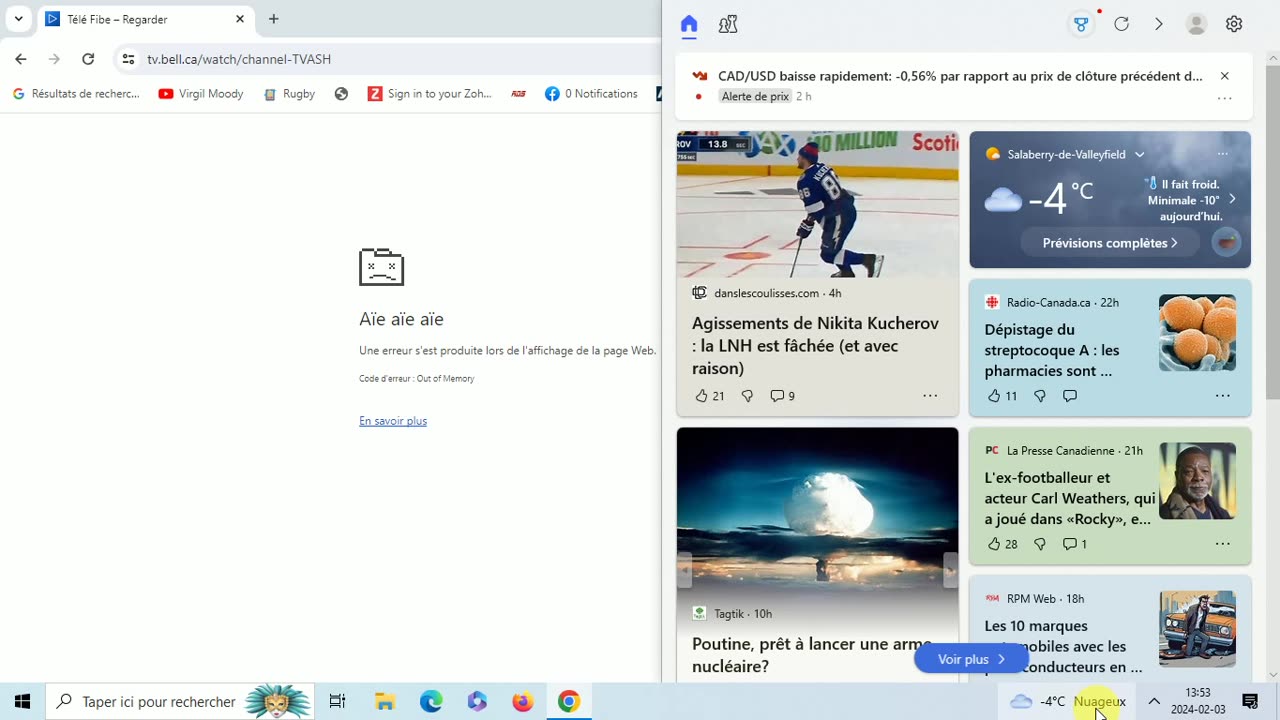This screenshot has height=720, width=1280.
Task: Show hidden system tray icons
Action: [x=1154, y=702]
